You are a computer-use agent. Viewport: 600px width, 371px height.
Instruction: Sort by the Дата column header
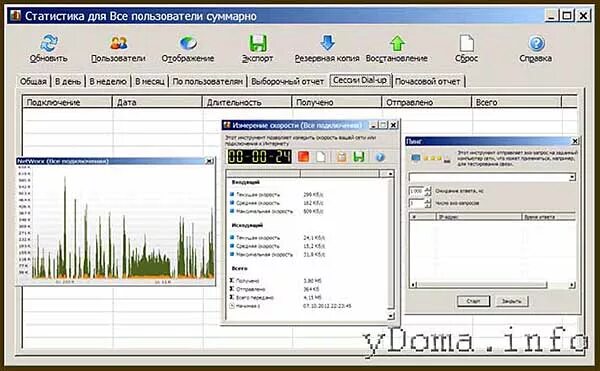tap(157, 102)
